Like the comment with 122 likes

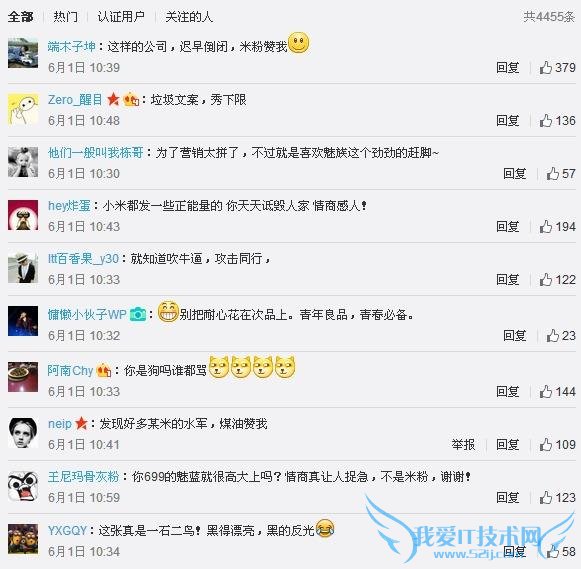pyautogui.click(x=545, y=279)
